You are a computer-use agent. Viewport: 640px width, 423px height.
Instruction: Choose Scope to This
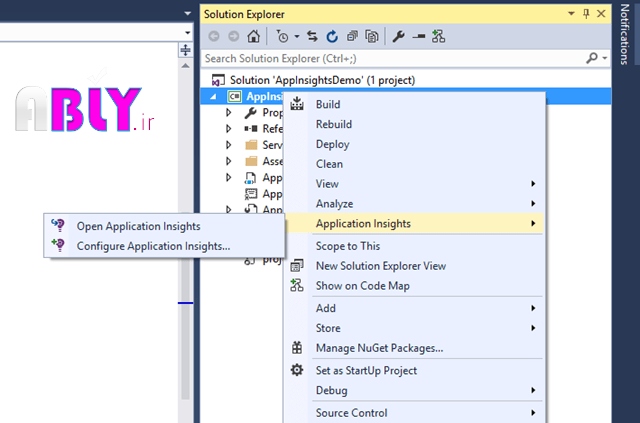click(415, 246)
